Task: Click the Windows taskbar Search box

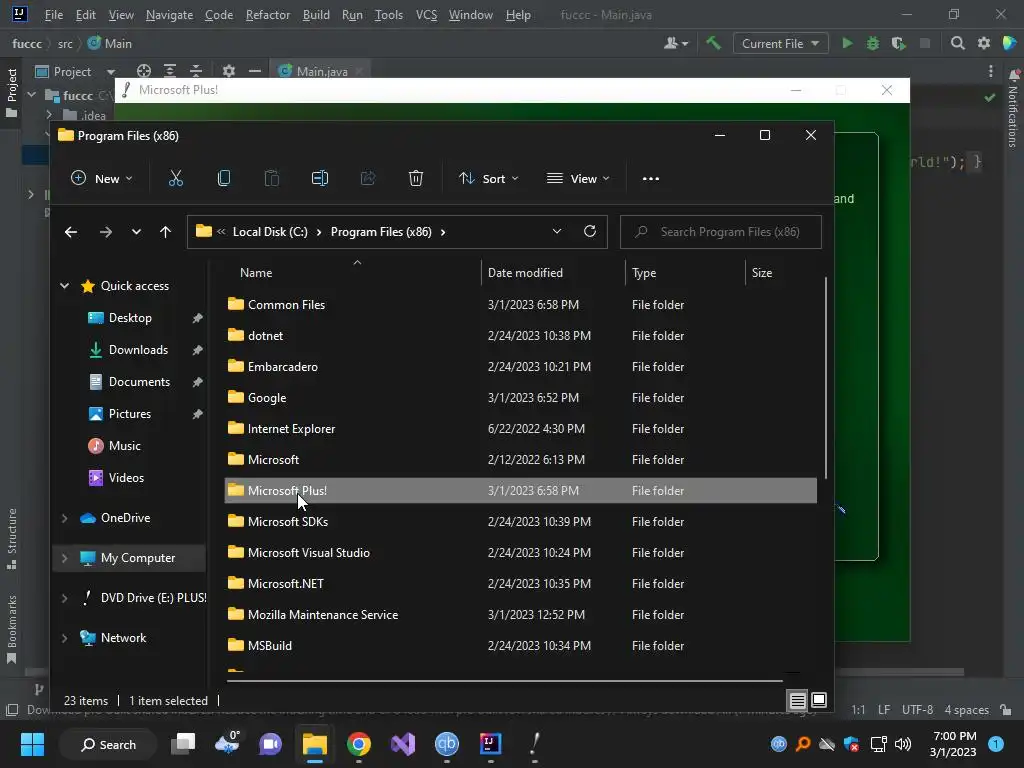Action: (108, 744)
